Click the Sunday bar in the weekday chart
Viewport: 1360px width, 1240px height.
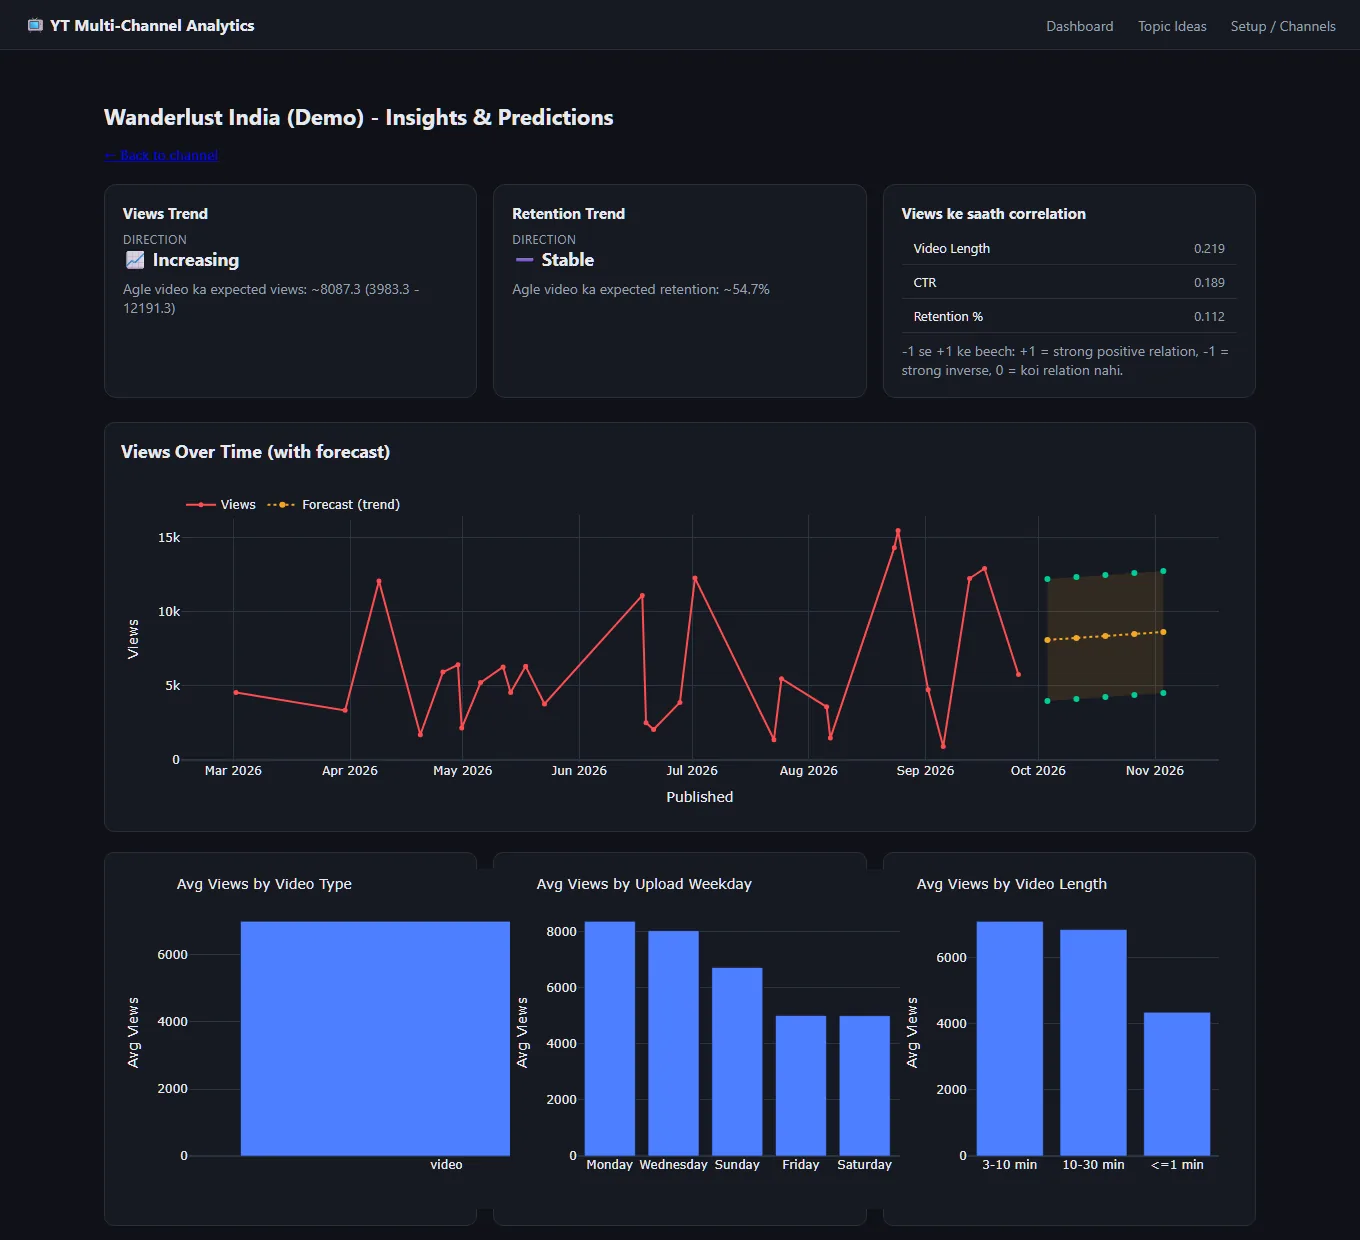(737, 1062)
